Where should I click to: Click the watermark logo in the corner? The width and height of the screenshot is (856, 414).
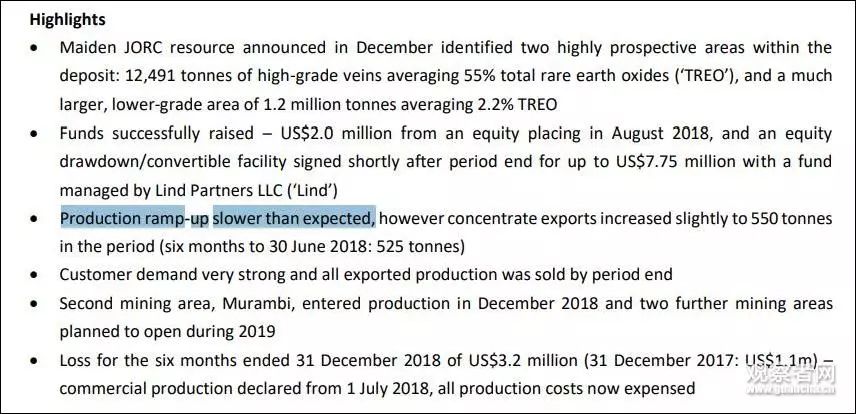[792, 379]
